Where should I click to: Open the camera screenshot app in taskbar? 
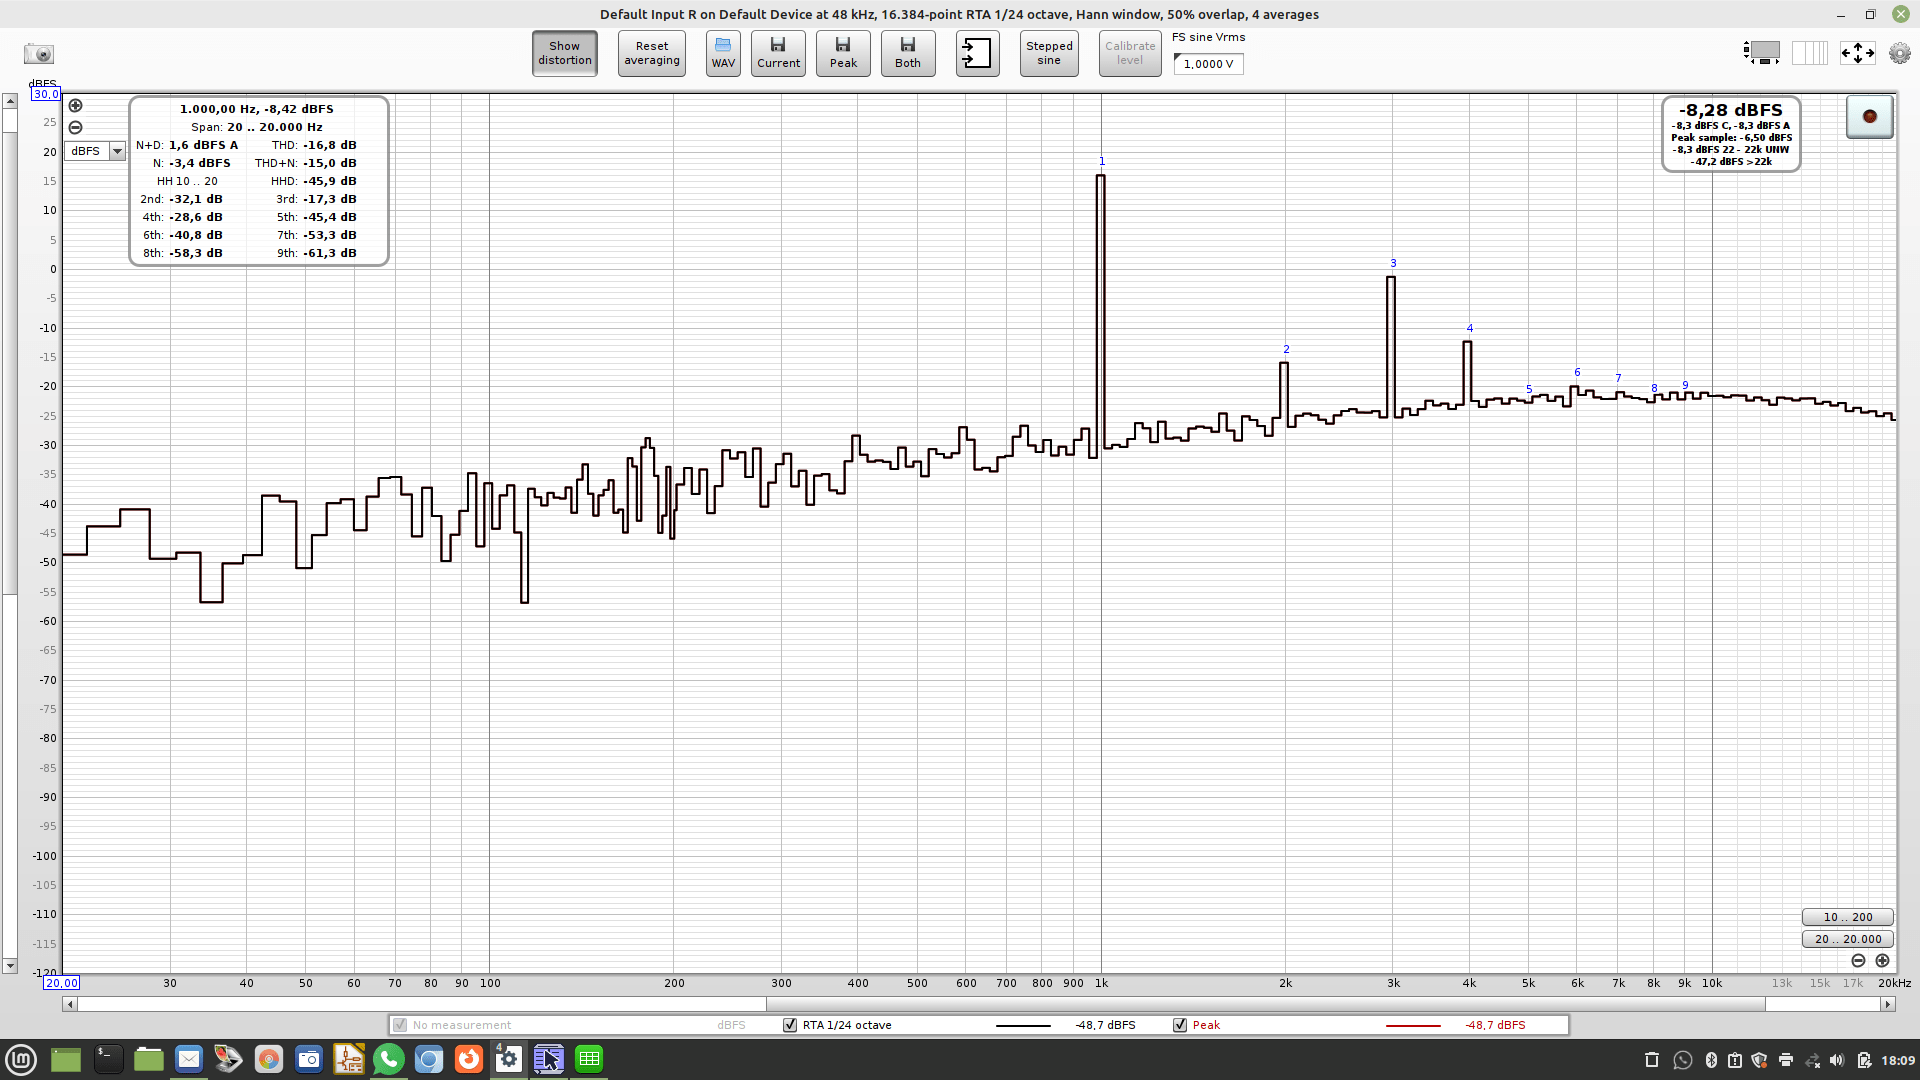[x=308, y=1059]
